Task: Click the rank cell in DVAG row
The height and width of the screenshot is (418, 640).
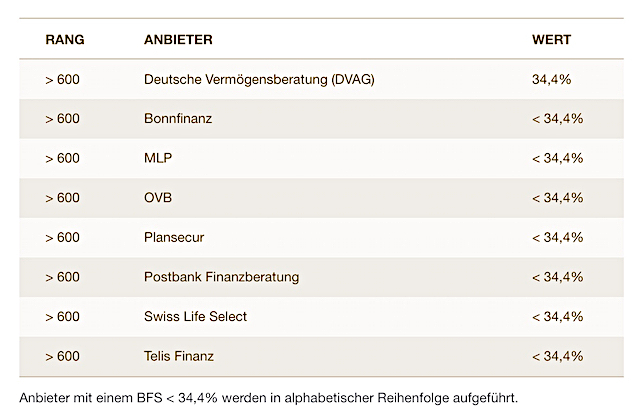Action: click(62, 79)
